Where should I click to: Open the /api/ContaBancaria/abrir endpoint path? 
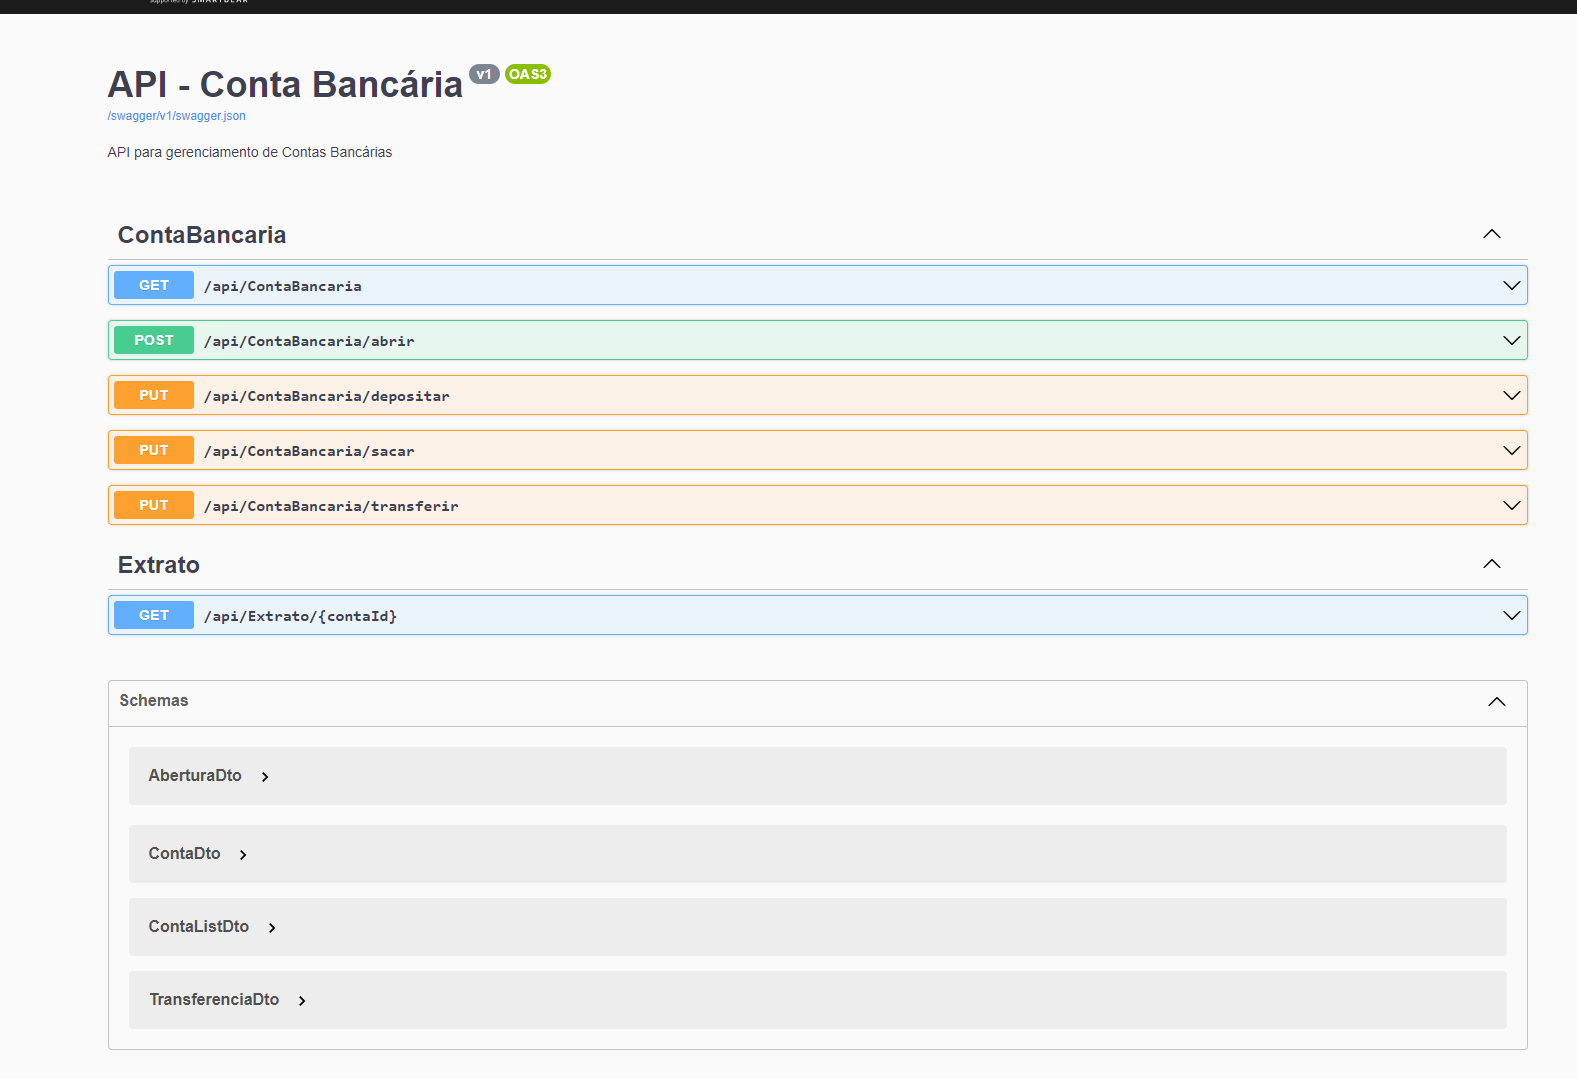pos(309,341)
